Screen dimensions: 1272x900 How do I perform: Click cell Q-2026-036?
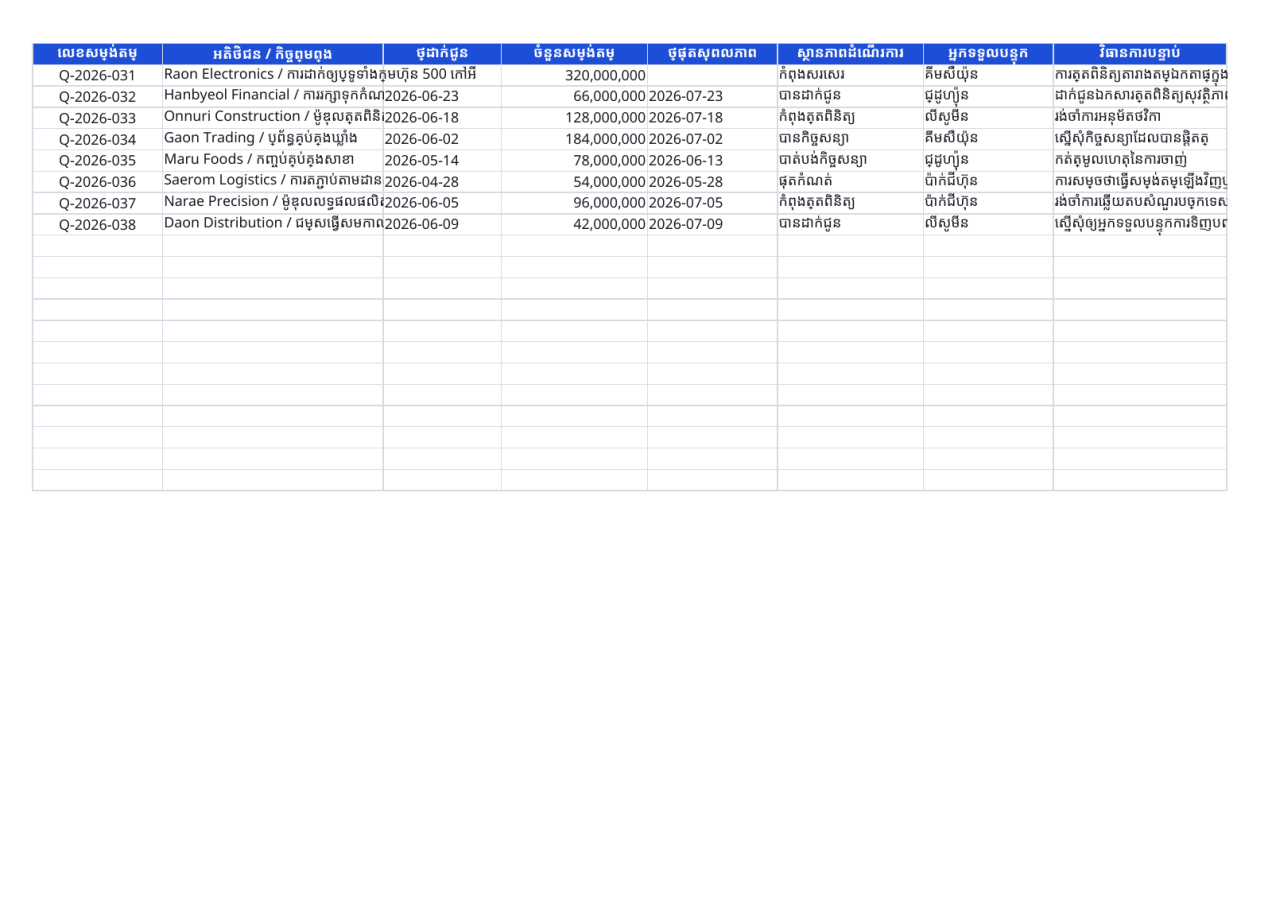[97, 182]
